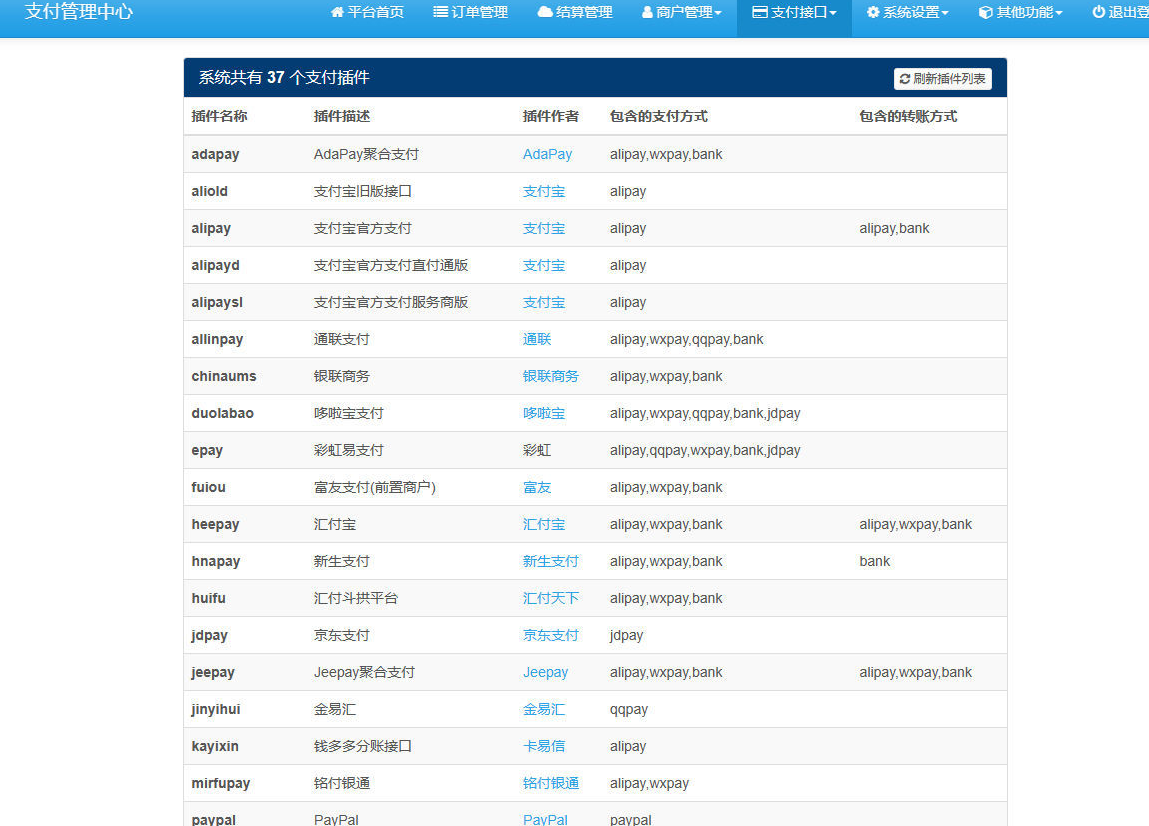This screenshot has height=826, width=1149.
Task: Click the credit card icon beside 支付接口
Action: [x=760, y=12]
